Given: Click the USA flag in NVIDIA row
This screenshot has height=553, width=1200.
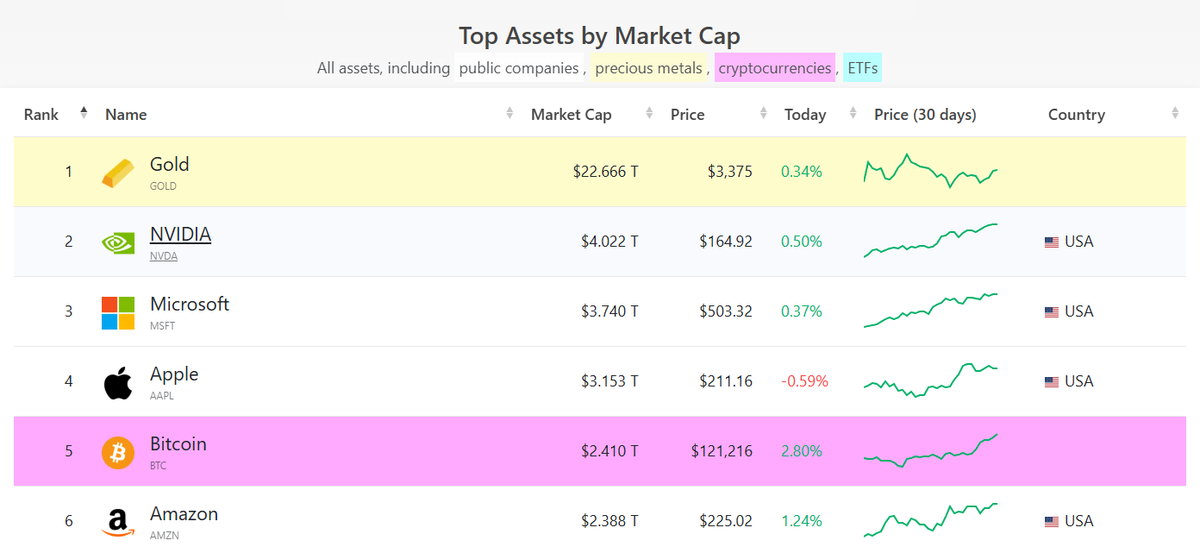Looking at the screenshot, I should point(1051,242).
